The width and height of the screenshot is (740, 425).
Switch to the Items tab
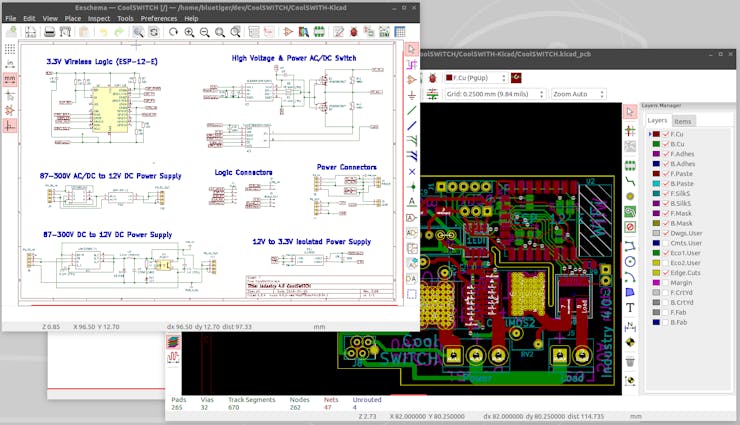(x=683, y=120)
